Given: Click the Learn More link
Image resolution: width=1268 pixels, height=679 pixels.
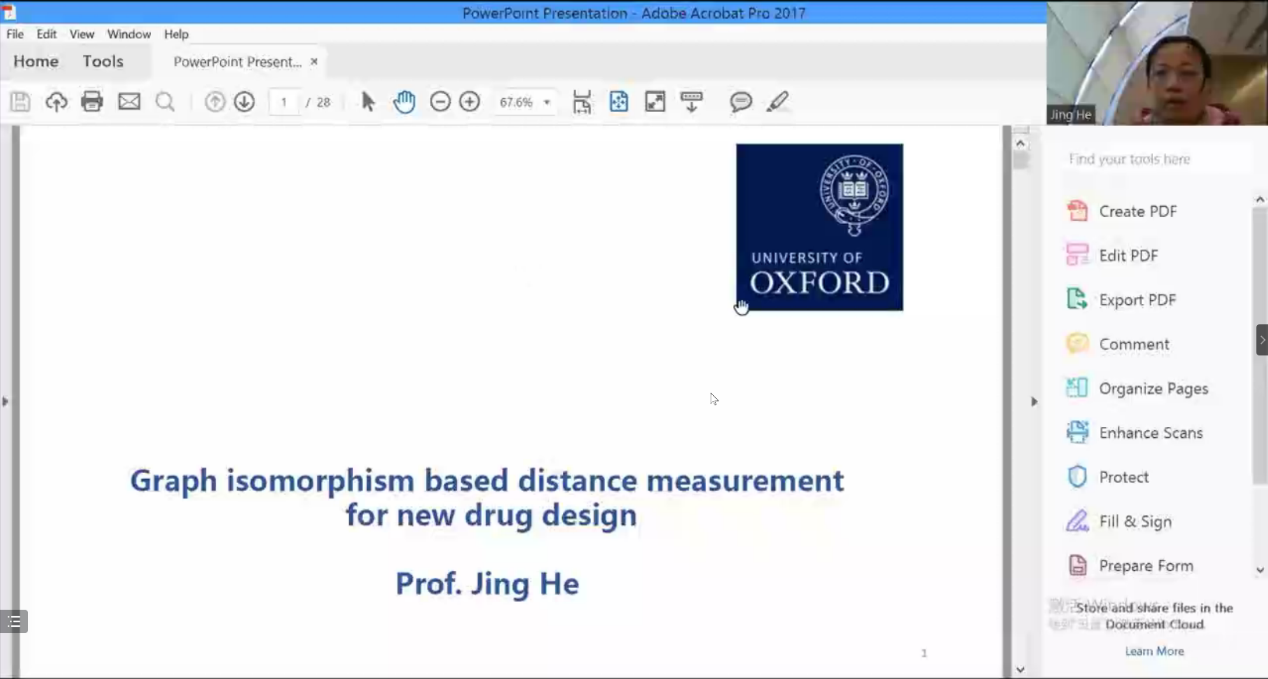Looking at the screenshot, I should point(1154,651).
